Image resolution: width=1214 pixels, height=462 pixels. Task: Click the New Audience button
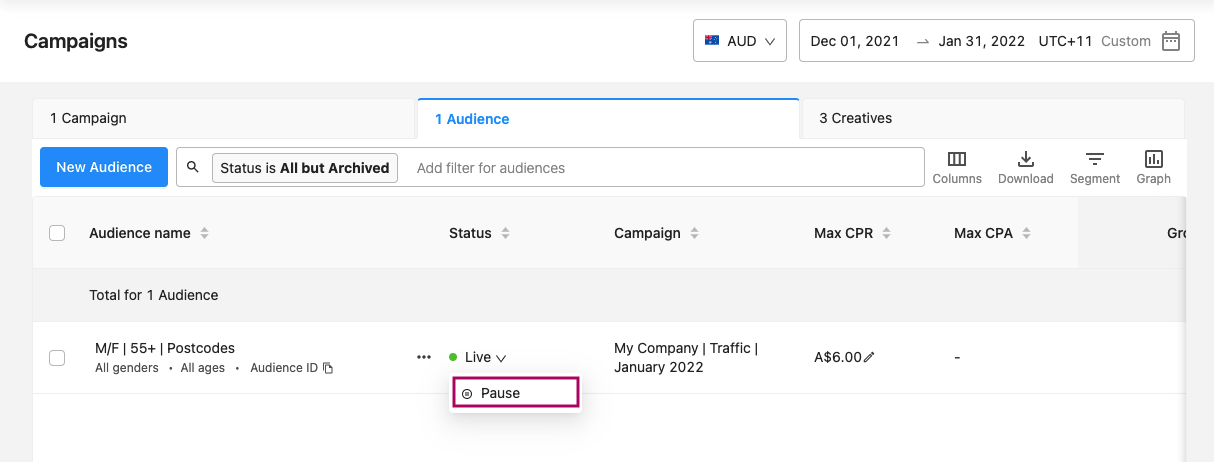tap(104, 167)
